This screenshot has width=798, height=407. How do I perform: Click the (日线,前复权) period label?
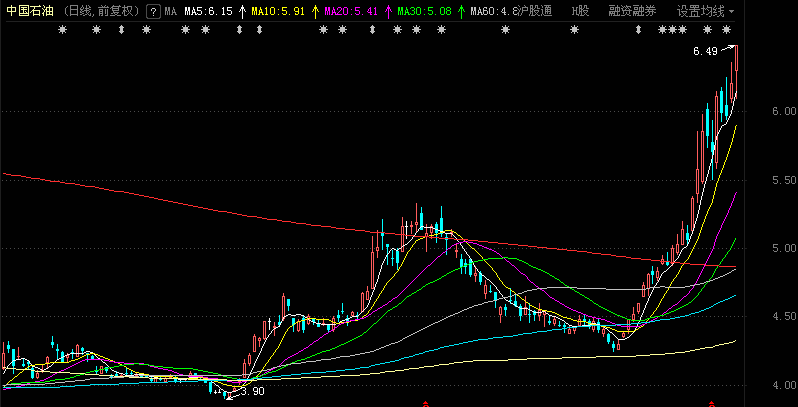tap(103, 11)
